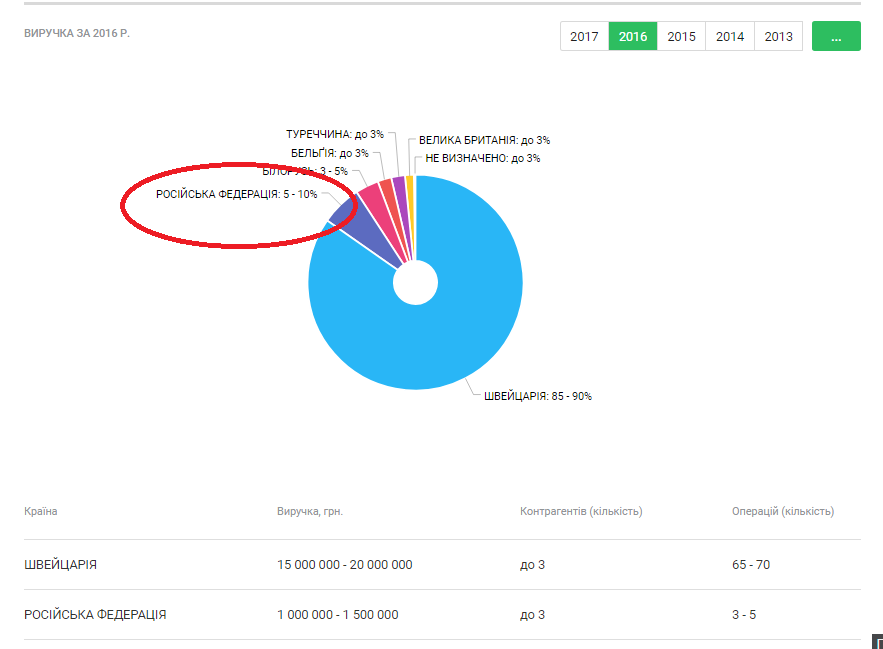The width and height of the screenshot is (883, 649).
Task: Click the "НЕ ВИЗНАЧЕНО: до 3%" label
Action: point(483,158)
